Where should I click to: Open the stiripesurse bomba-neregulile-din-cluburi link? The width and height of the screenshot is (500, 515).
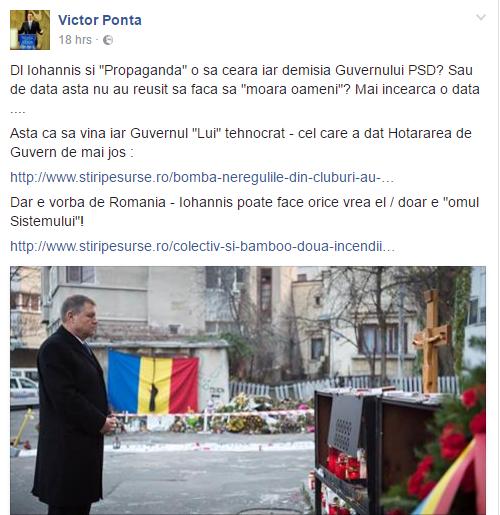click(x=202, y=177)
